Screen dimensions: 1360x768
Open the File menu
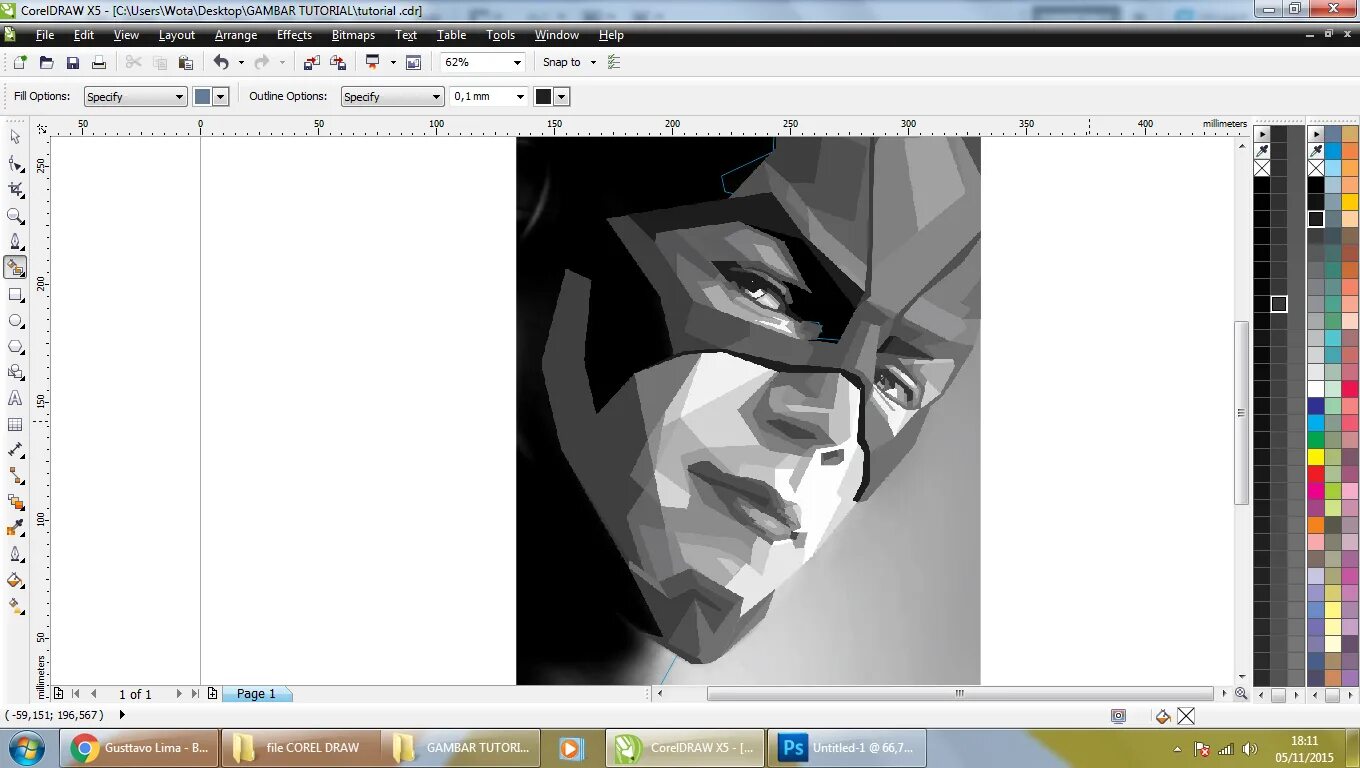(45, 35)
